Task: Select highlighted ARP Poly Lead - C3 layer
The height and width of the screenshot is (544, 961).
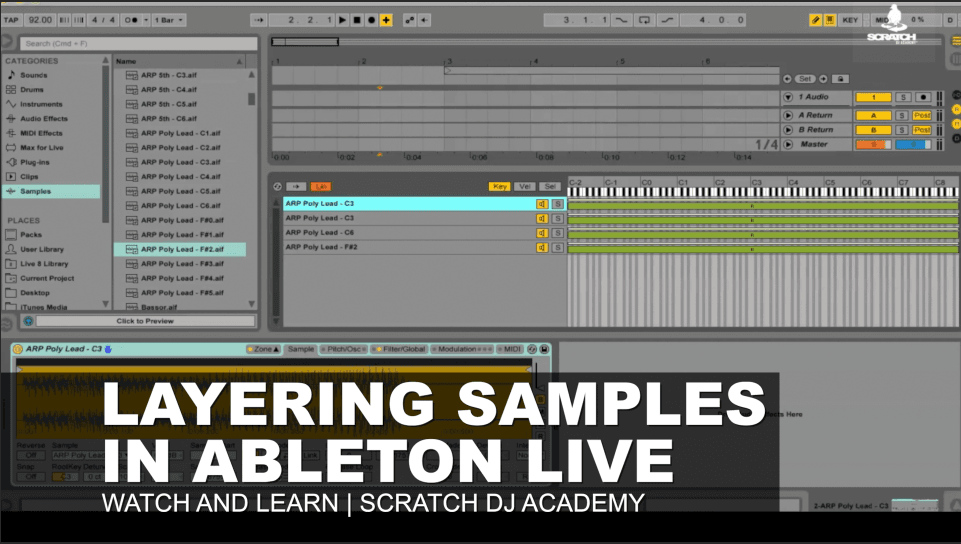Action: [x=408, y=203]
